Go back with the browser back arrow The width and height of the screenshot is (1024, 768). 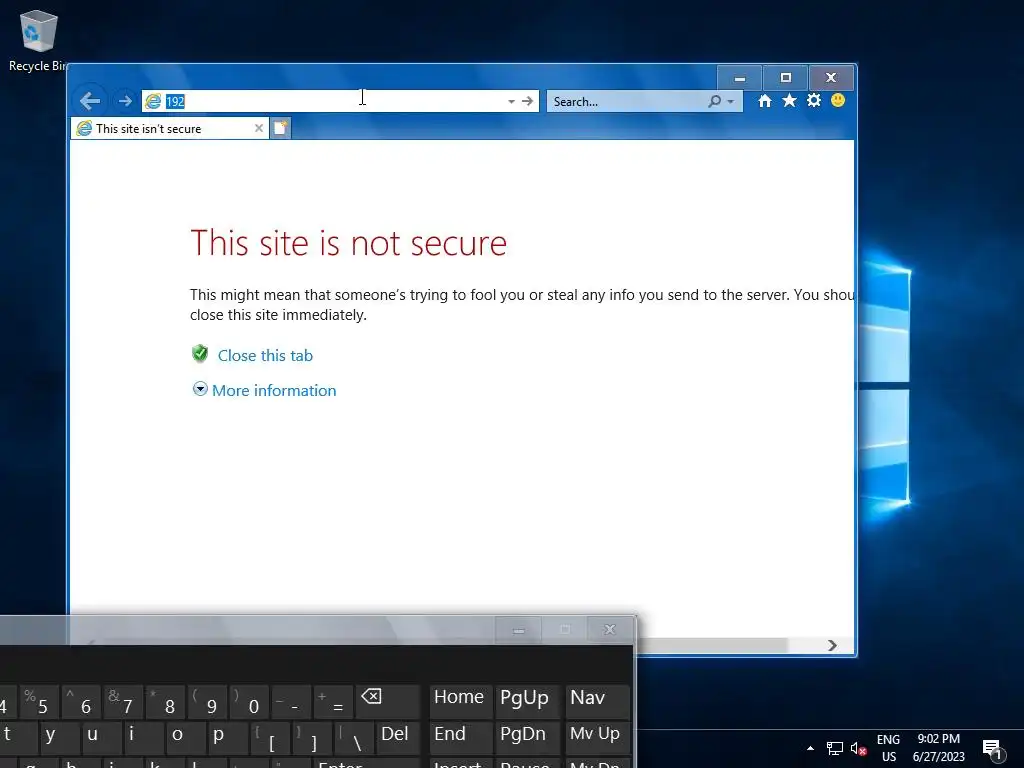90,101
